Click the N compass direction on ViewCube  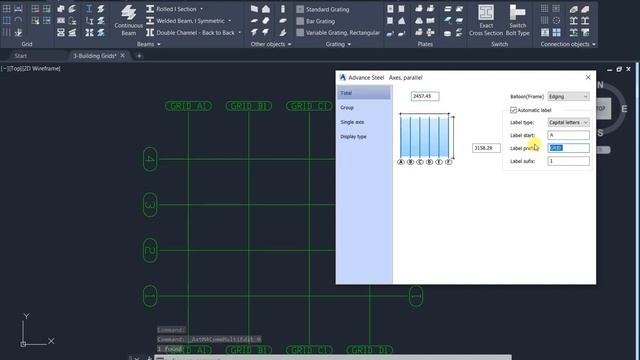[x=600, y=85]
